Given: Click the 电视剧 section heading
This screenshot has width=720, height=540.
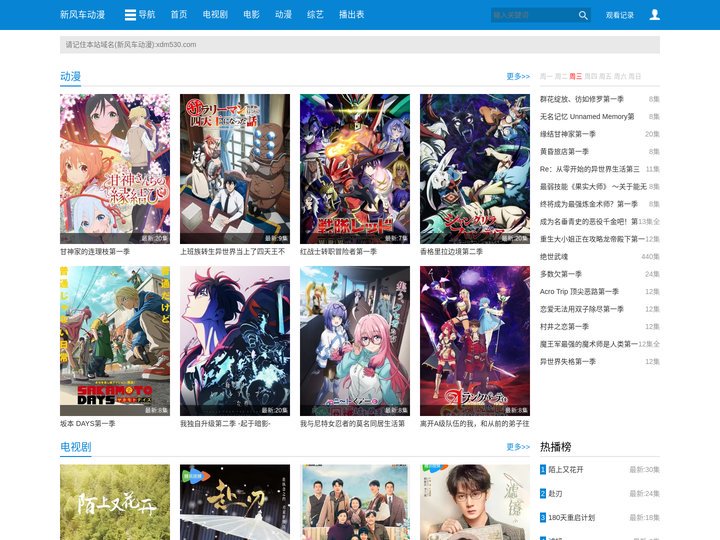Looking at the screenshot, I should 76,447.
